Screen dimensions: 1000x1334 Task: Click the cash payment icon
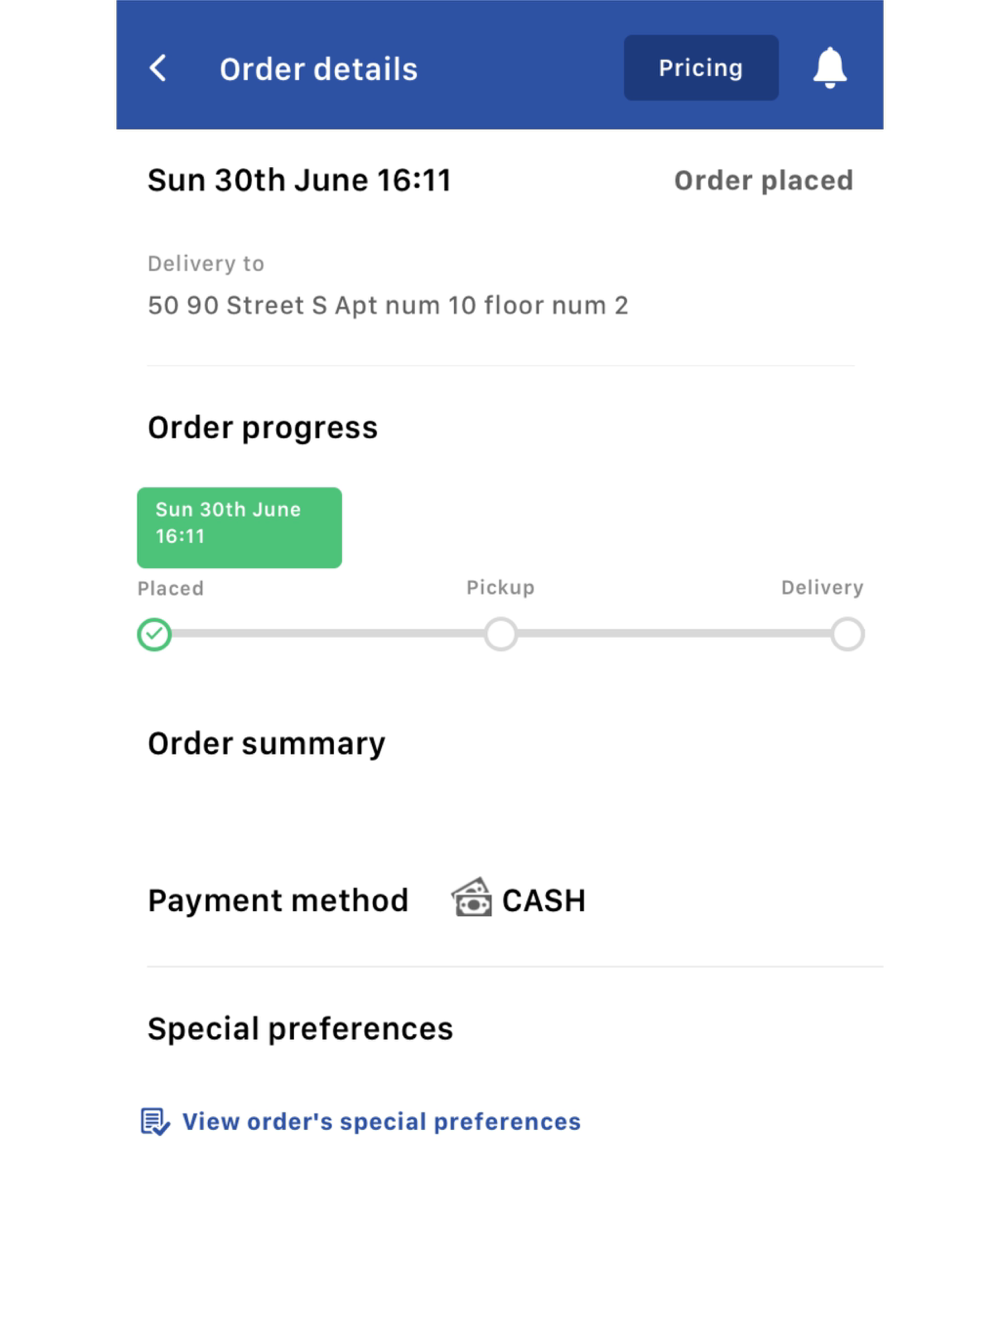pyautogui.click(x=471, y=898)
